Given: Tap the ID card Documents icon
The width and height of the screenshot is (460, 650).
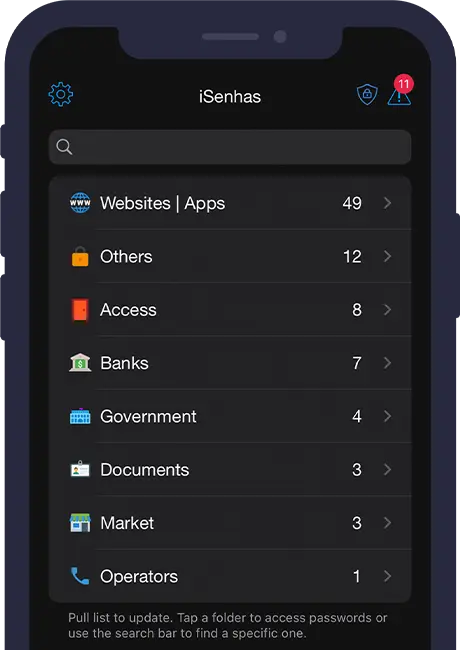Looking at the screenshot, I should (x=80, y=469).
